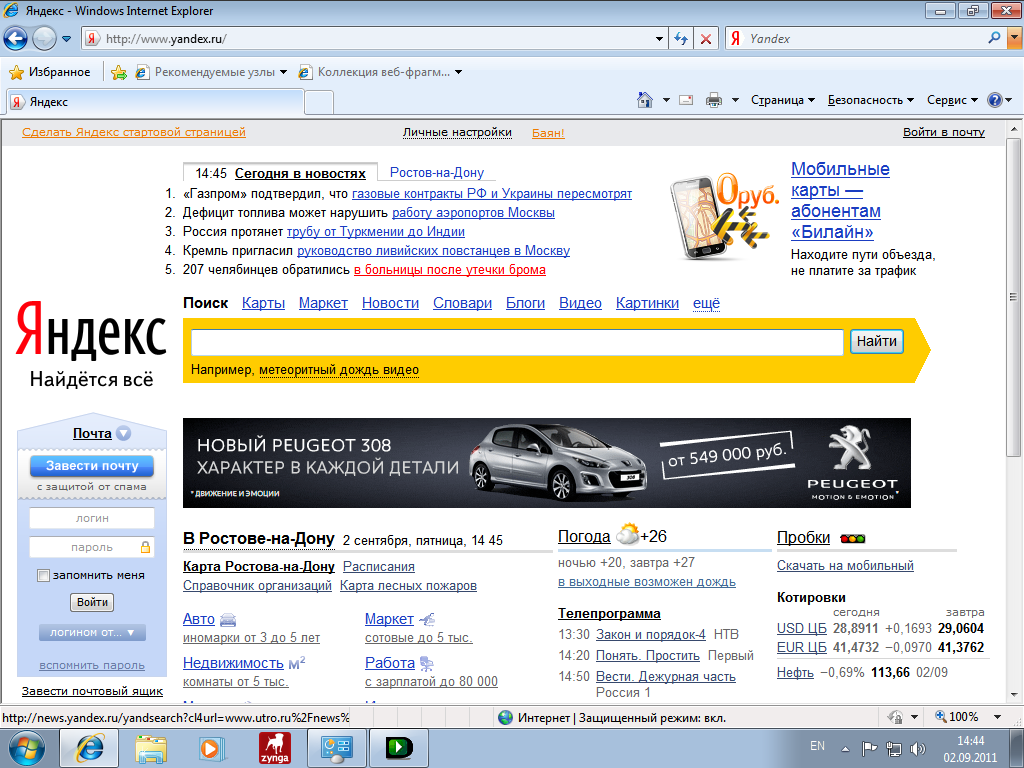Open the Страница menu
The image size is (1024, 768).
point(782,100)
